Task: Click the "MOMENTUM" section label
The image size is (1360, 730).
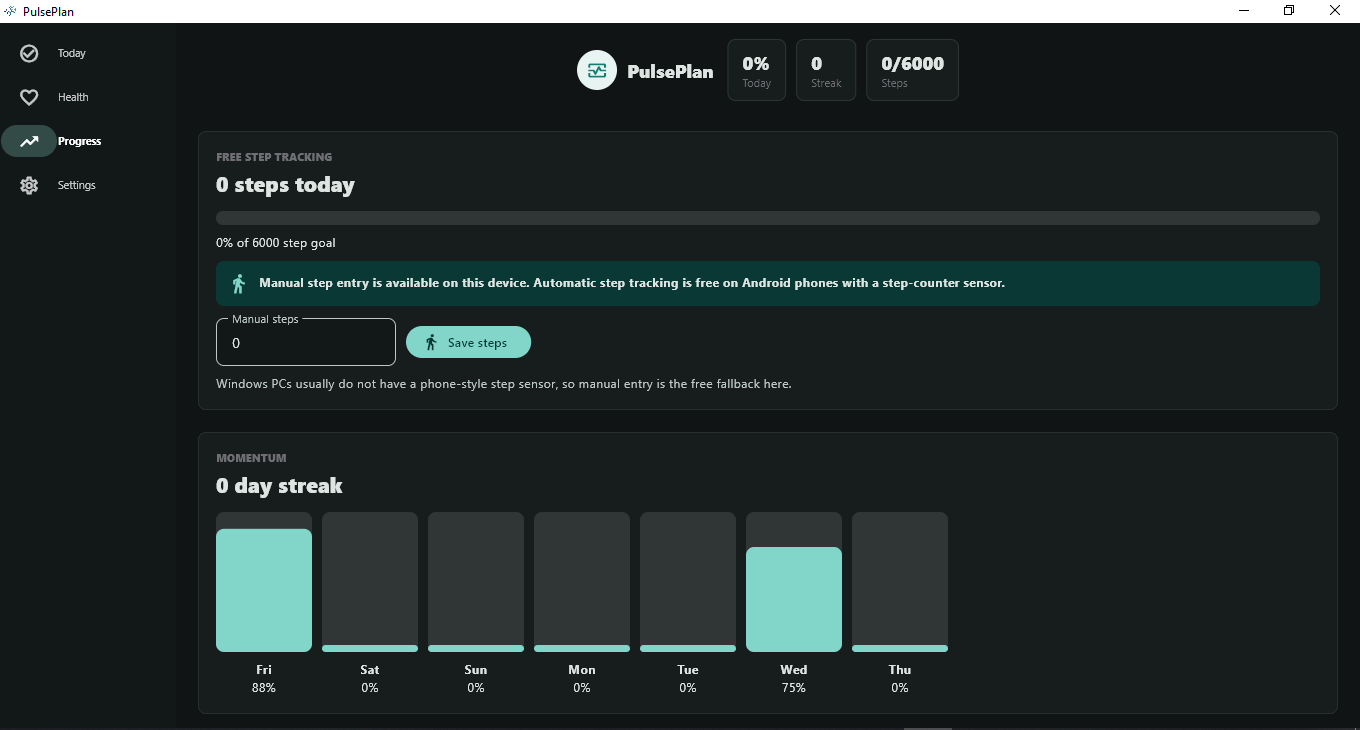Action: (251, 458)
